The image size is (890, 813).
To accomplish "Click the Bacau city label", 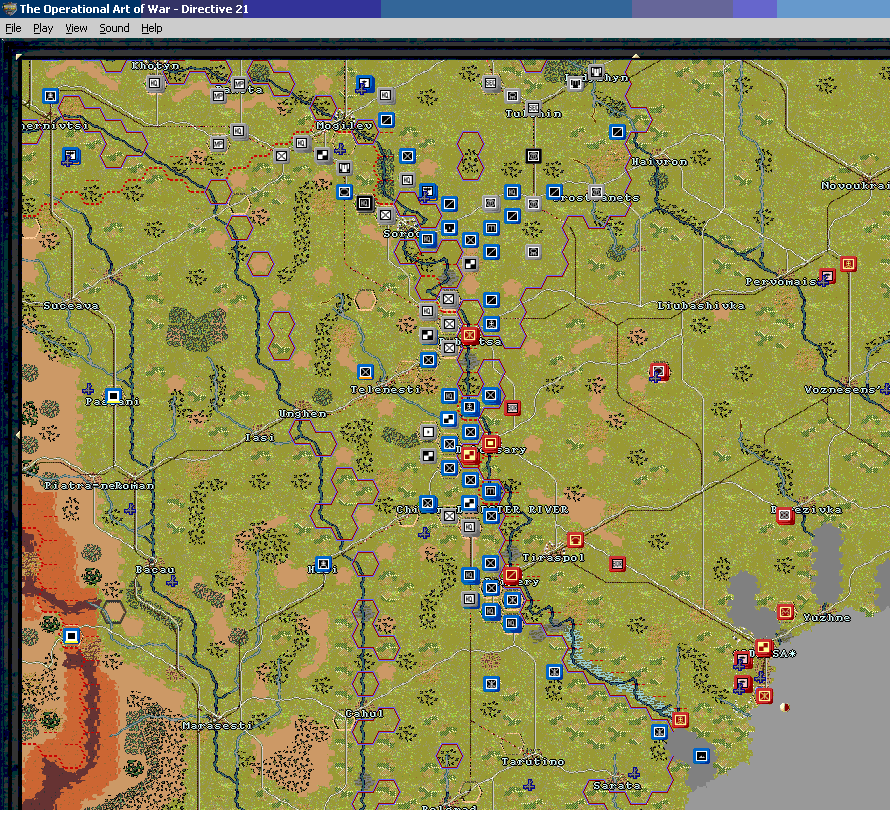I will click(156, 569).
